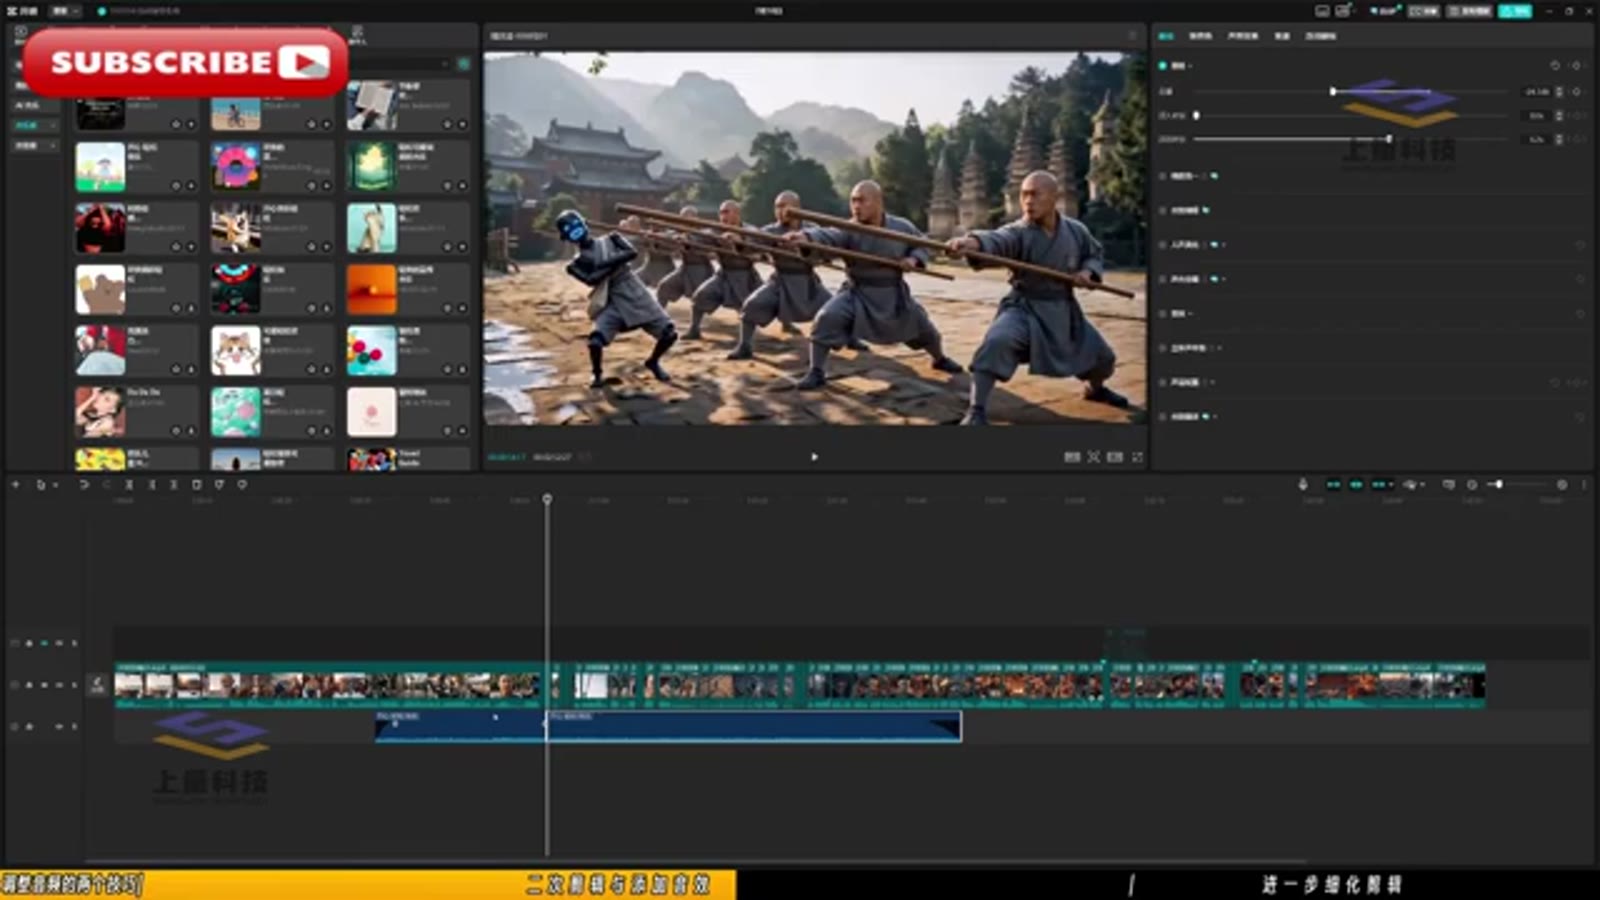
Task: Click the reset icon in basic audio section
Action: pyautogui.click(x=1555, y=65)
